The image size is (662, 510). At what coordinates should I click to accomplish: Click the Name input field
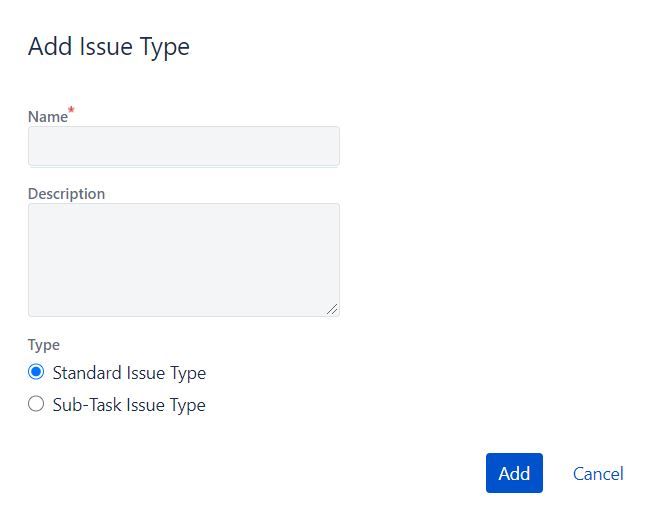coord(183,146)
